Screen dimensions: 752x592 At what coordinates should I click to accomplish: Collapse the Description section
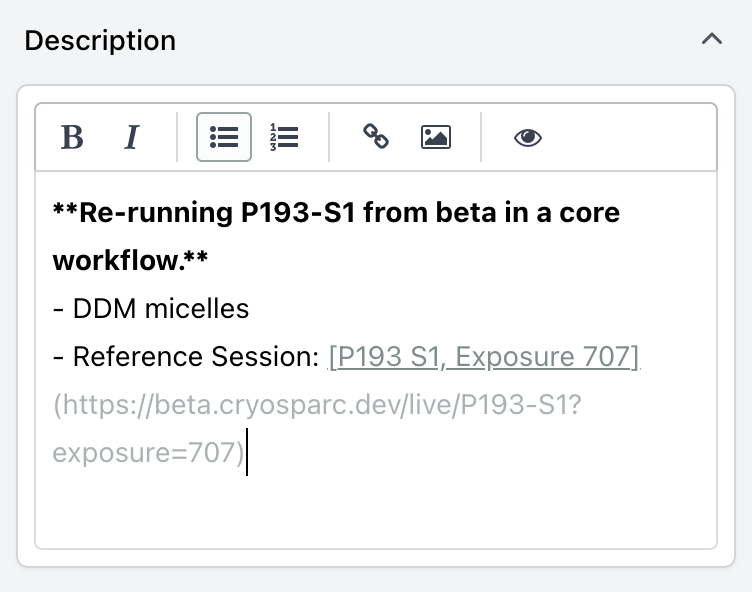click(711, 40)
